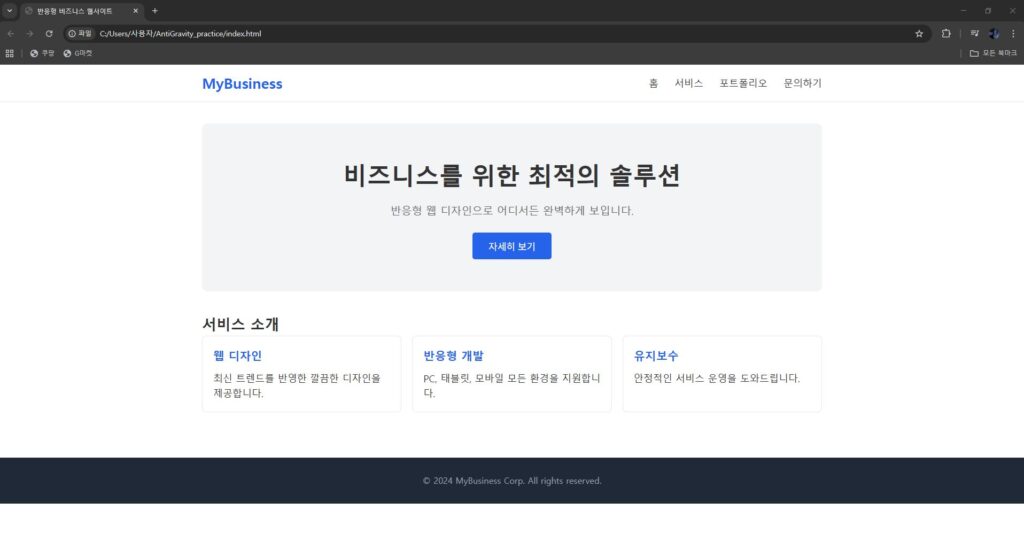The height and width of the screenshot is (556, 1024).
Task: Click the MyBusiness logo
Action: [242, 84]
